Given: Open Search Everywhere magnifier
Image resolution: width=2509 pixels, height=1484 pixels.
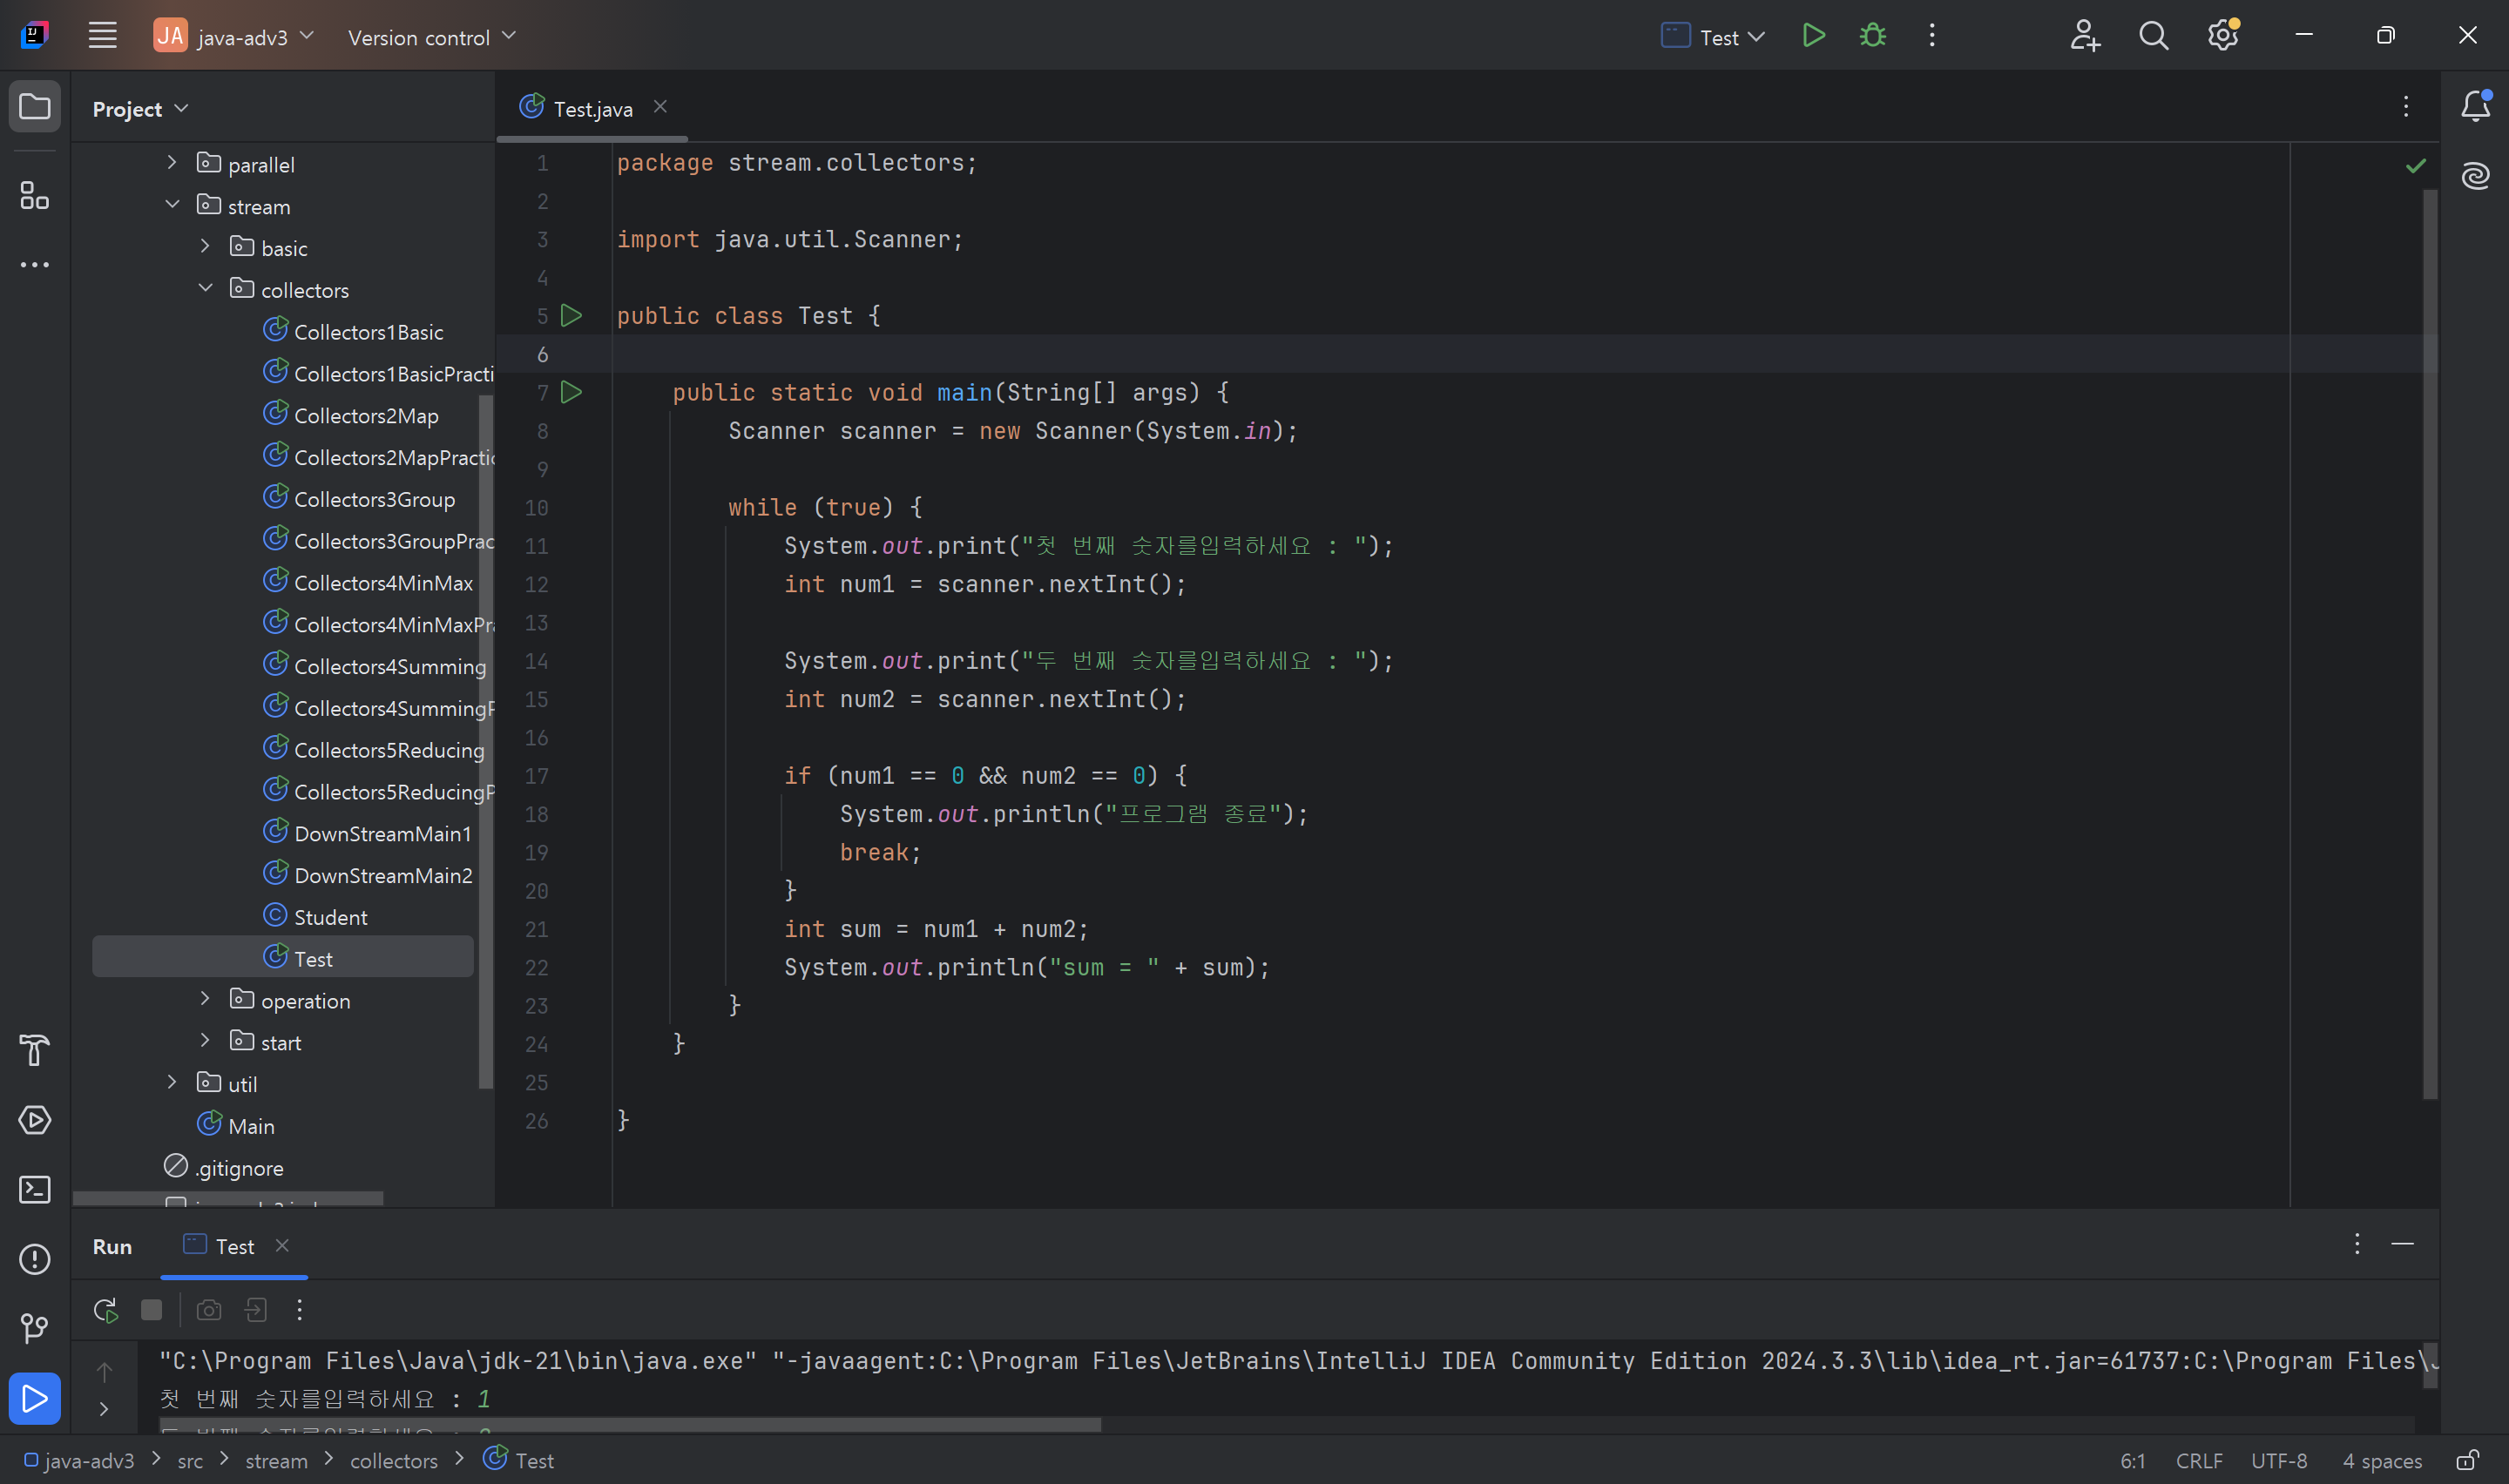Looking at the screenshot, I should [x=2153, y=36].
